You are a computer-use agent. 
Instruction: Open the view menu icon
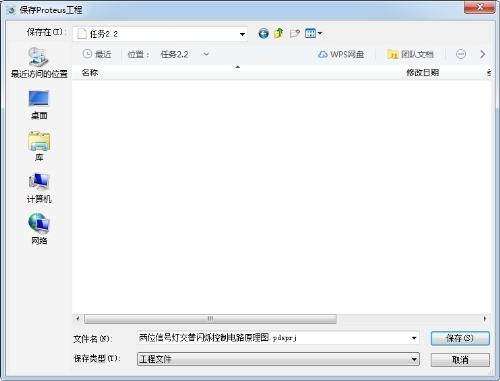click(x=313, y=33)
